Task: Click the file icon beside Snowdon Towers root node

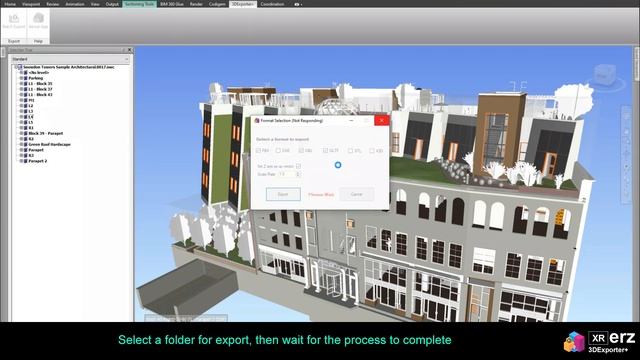Action: coord(20,67)
